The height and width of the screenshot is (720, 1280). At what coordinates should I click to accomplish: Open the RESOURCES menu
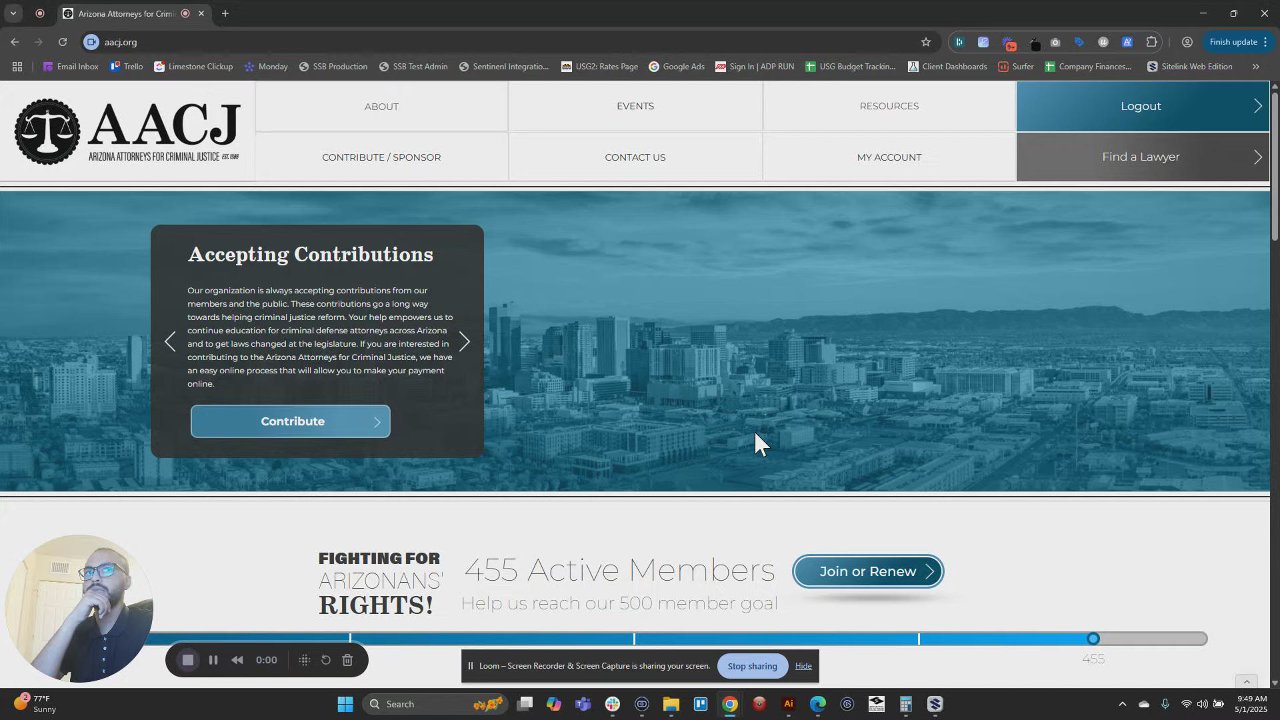click(889, 106)
